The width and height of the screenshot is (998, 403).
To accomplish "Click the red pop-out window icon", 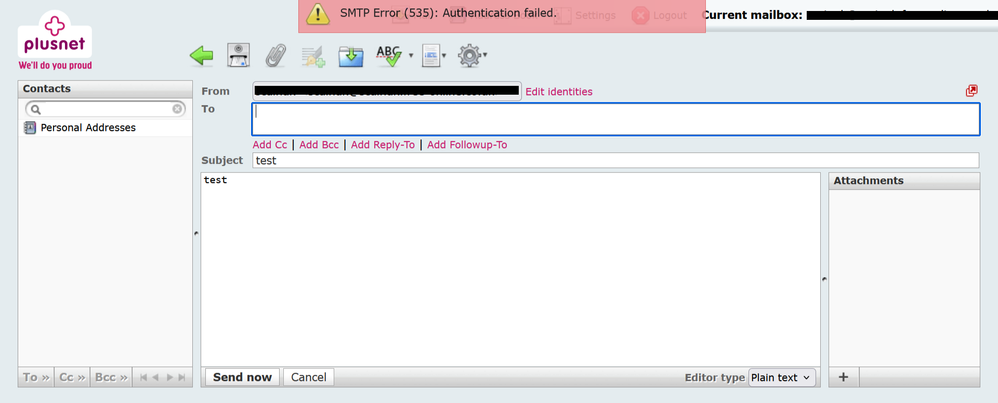I will [971, 91].
